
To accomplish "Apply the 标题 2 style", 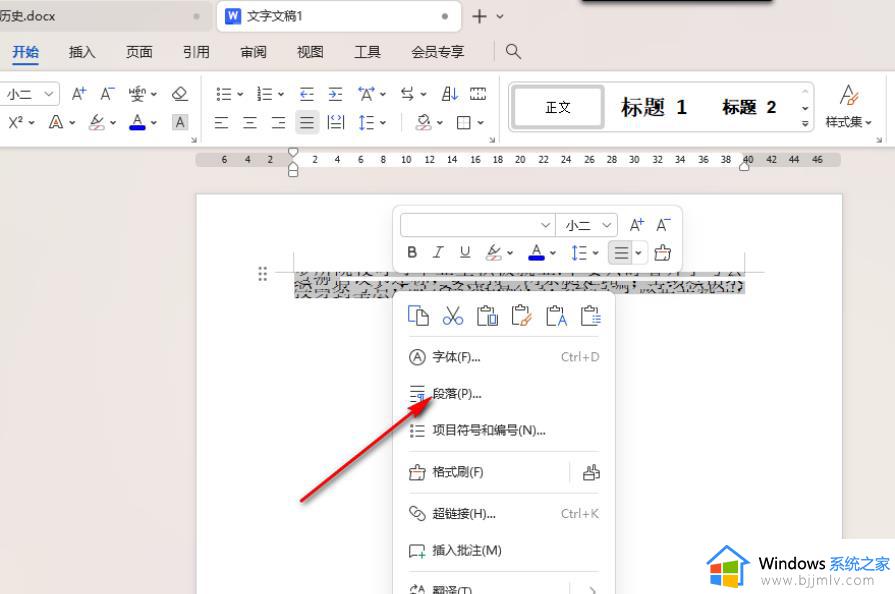I will click(749, 107).
